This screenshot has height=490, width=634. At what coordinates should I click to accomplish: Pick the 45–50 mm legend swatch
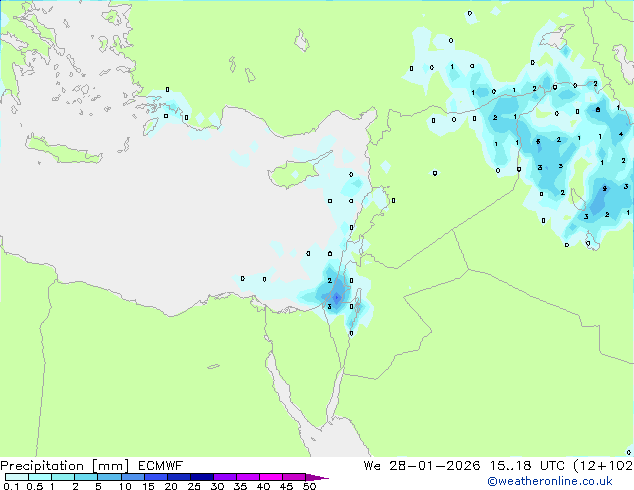pos(294,477)
